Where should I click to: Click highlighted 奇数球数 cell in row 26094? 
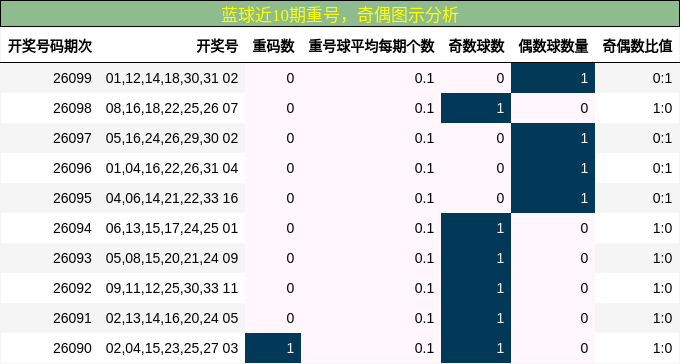(x=476, y=228)
